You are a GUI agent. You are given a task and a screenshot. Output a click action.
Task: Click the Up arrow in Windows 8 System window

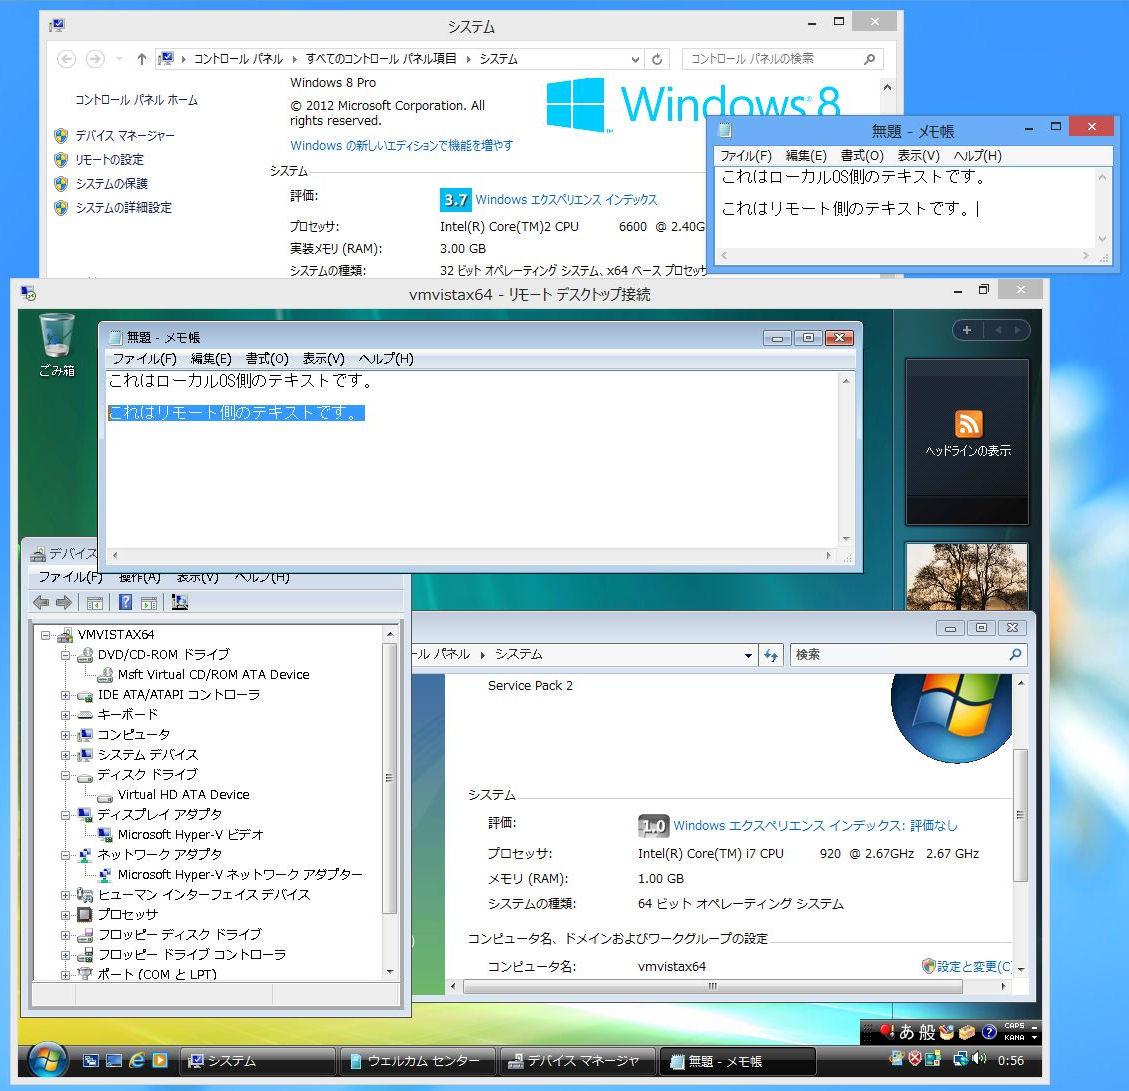tap(142, 59)
